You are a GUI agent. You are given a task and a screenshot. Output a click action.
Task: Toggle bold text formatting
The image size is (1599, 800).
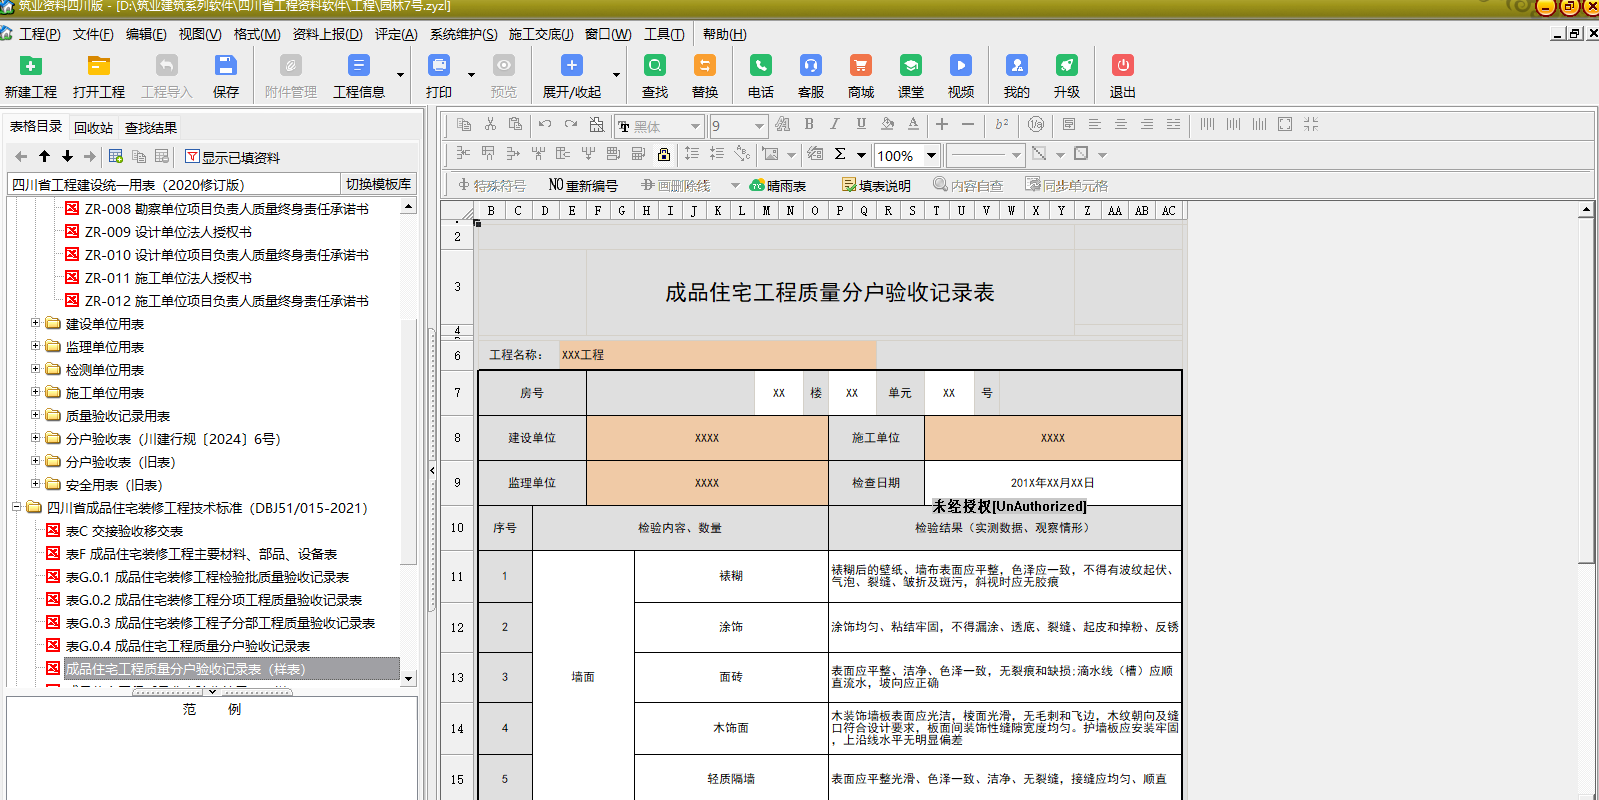click(x=809, y=125)
